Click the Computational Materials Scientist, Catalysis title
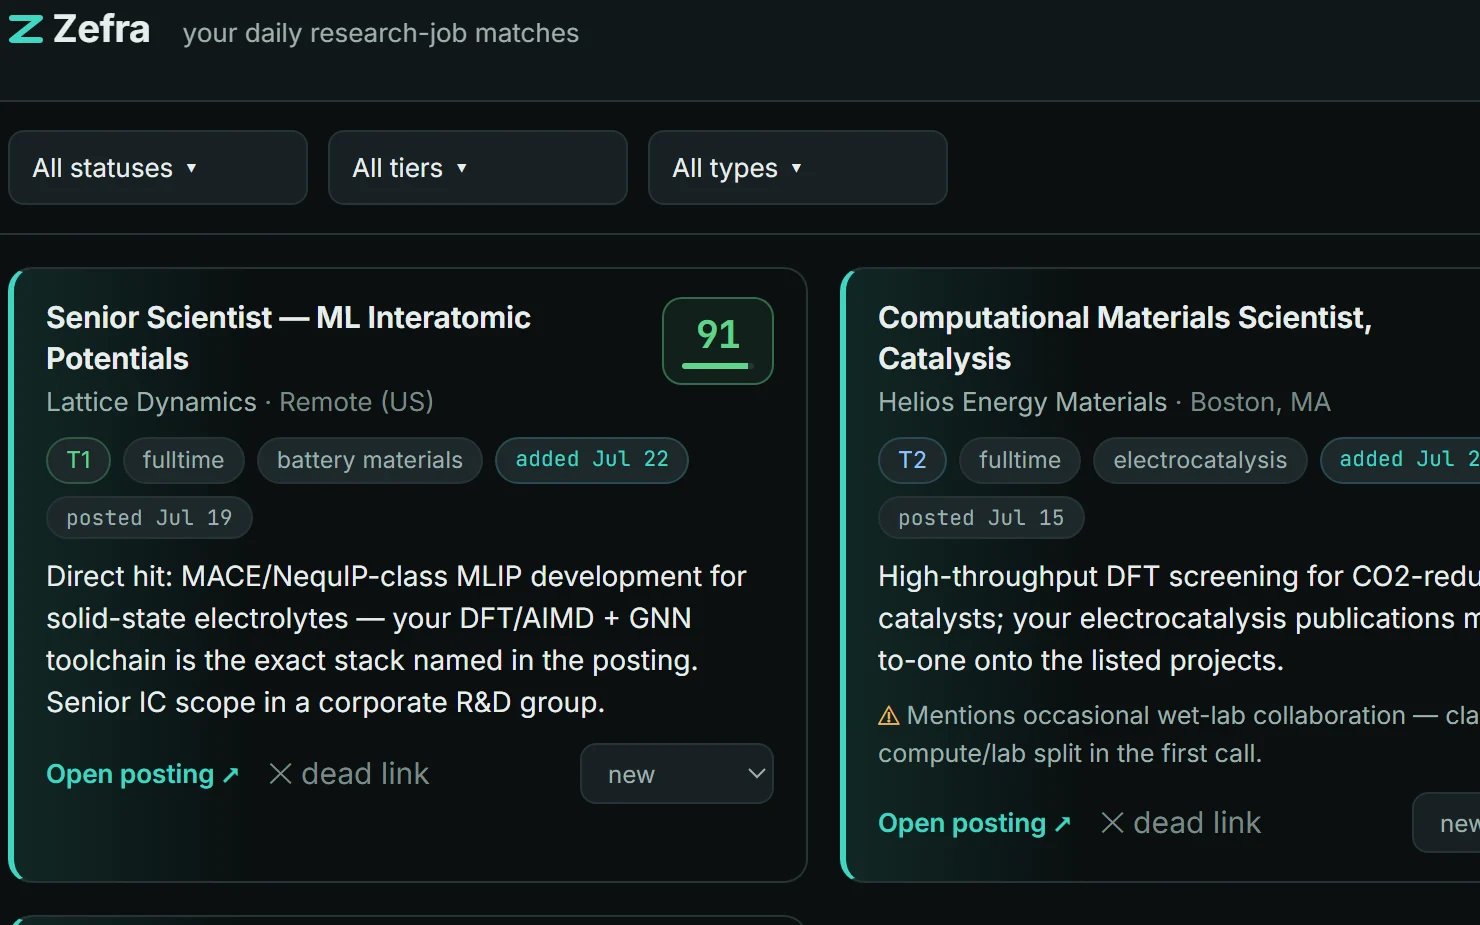Image resolution: width=1480 pixels, height=925 pixels. pos(1125,338)
